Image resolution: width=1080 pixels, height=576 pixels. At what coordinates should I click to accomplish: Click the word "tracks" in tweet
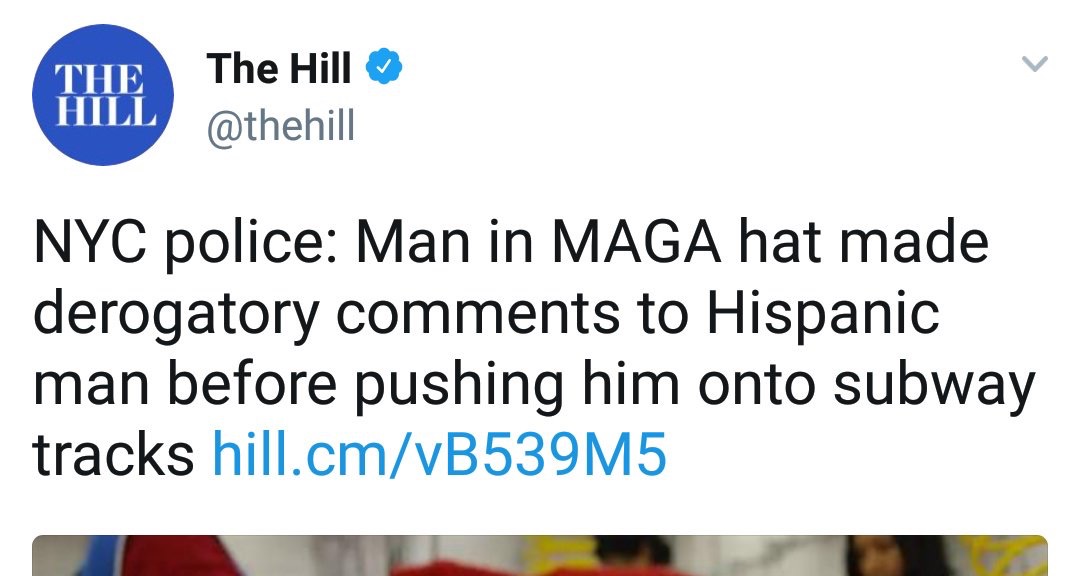pos(113,455)
